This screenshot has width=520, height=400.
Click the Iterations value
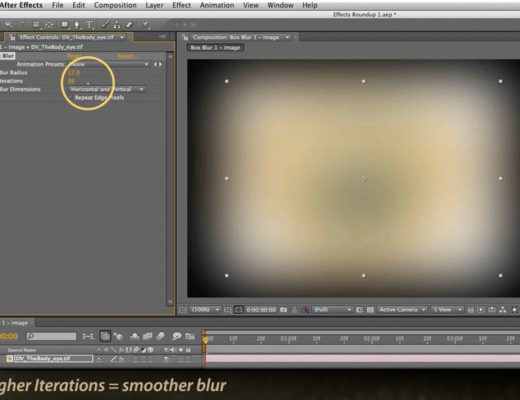click(x=71, y=81)
